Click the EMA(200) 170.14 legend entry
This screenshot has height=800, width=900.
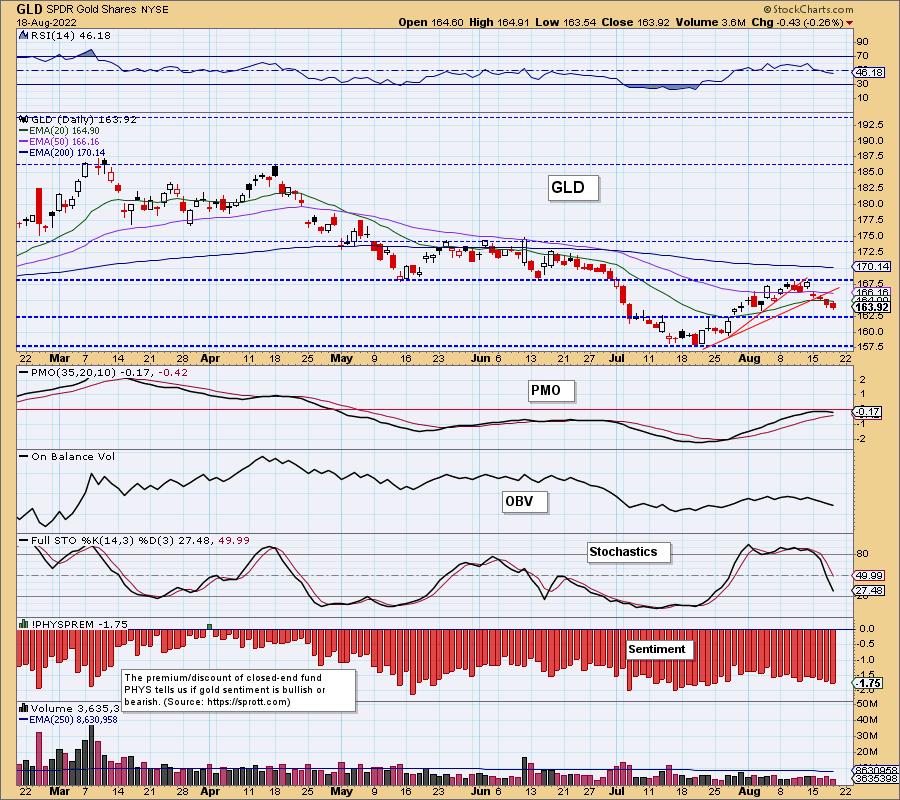(x=63, y=153)
